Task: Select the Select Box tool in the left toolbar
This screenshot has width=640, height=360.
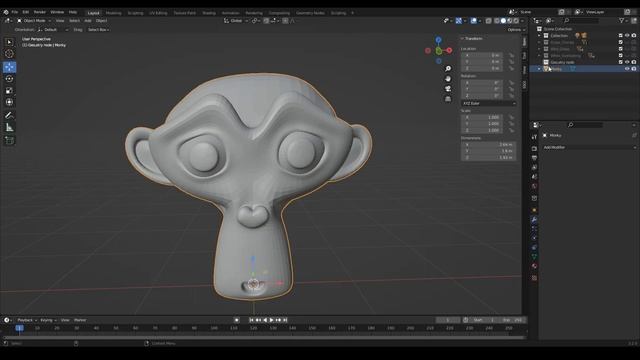Action: pos(9,42)
